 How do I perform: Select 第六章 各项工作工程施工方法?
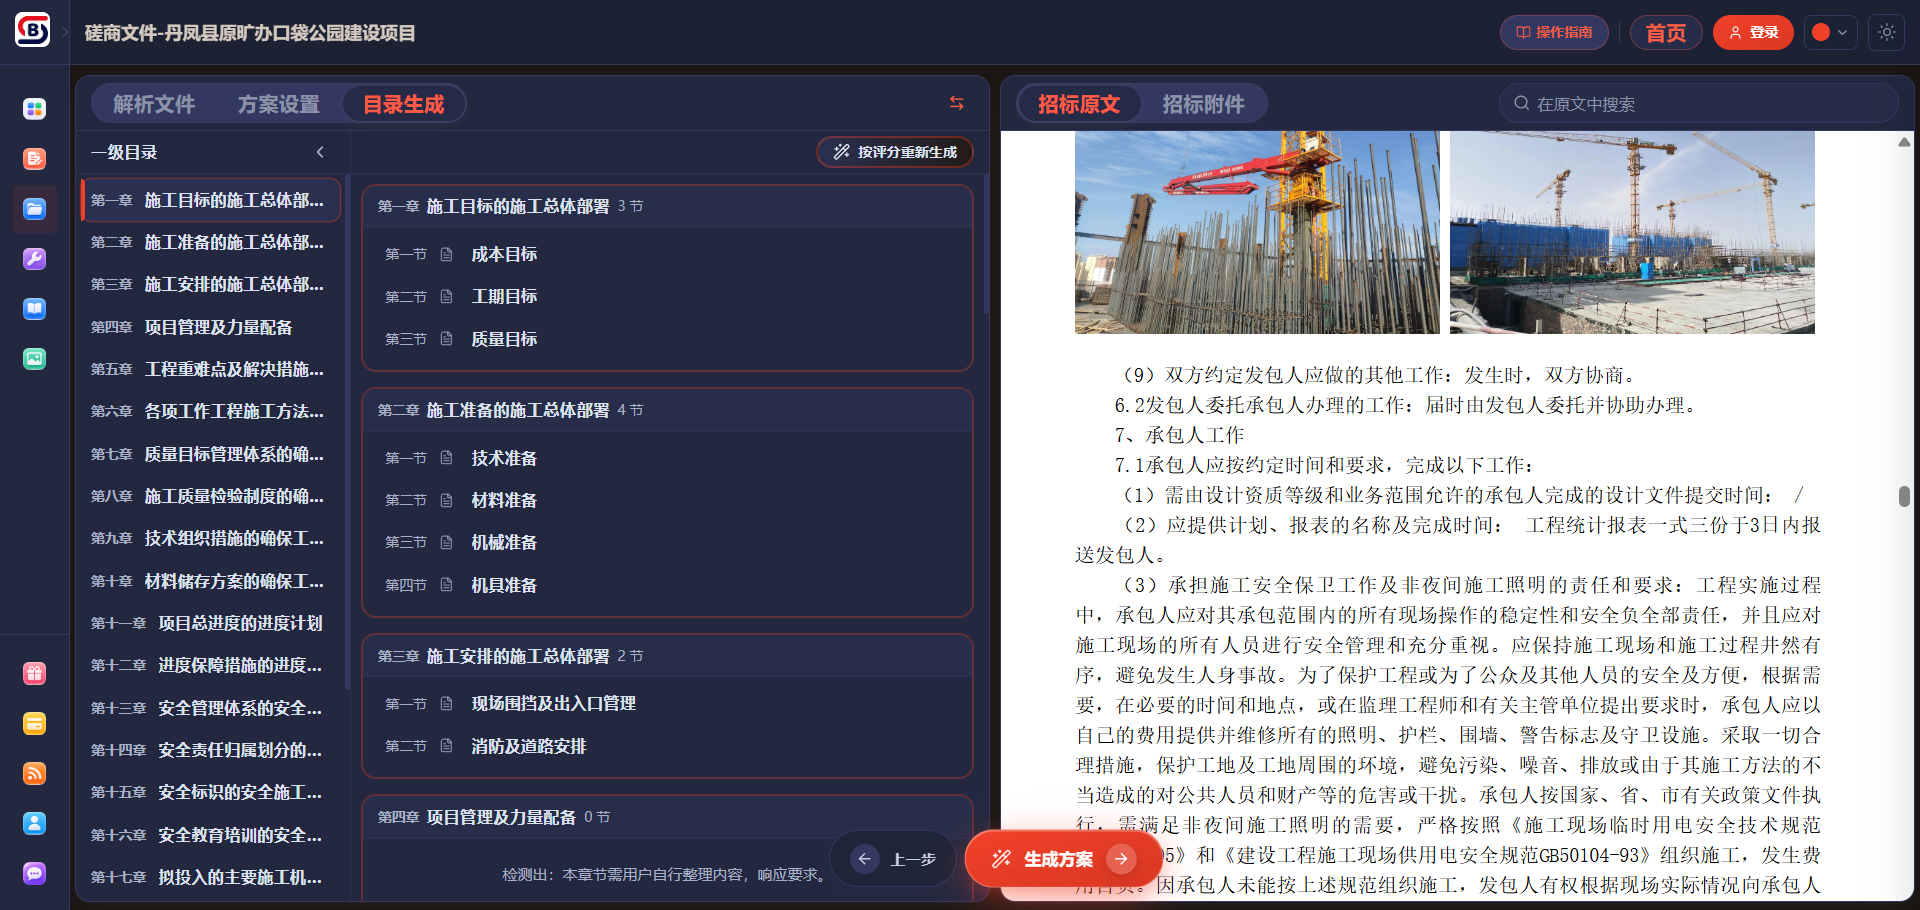click(x=211, y=411)
